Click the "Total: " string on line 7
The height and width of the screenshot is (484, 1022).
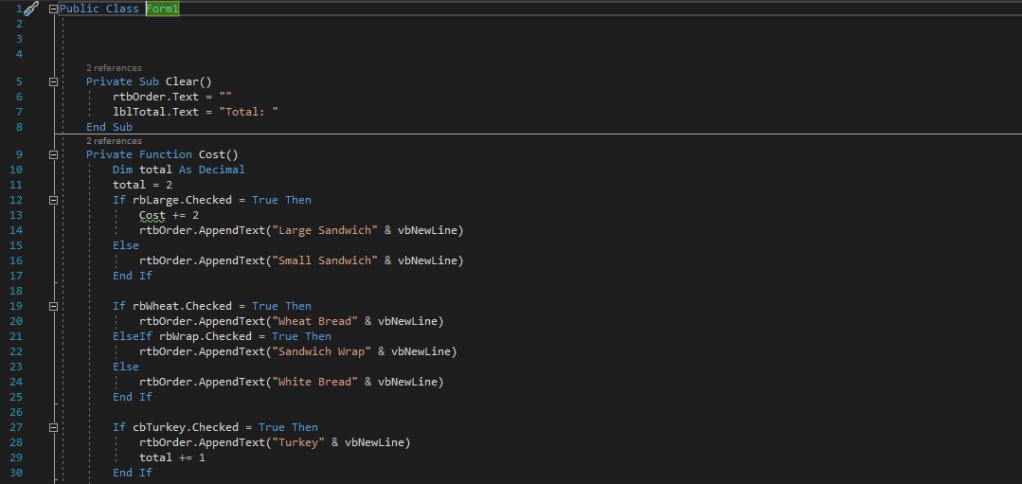coord(241,112)
